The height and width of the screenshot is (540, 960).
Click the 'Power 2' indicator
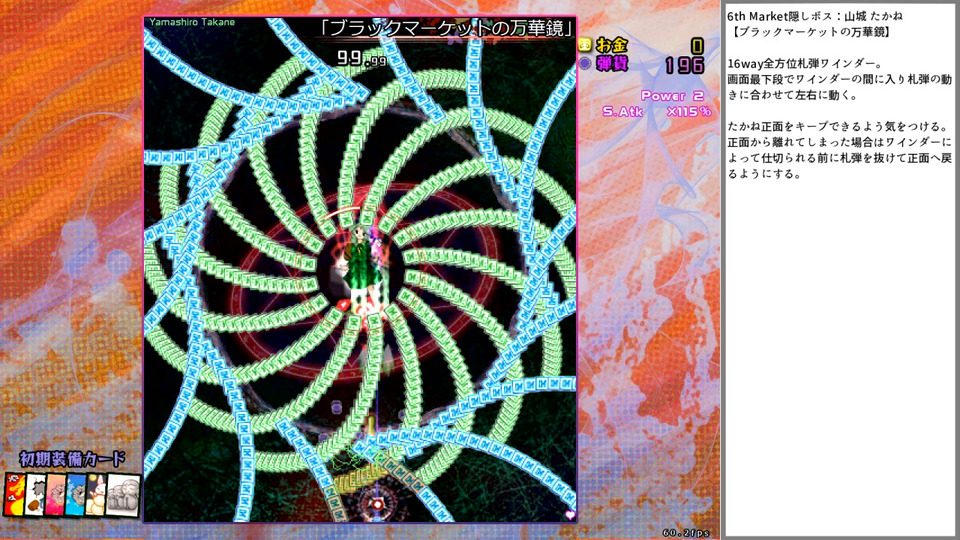point(672,96)
